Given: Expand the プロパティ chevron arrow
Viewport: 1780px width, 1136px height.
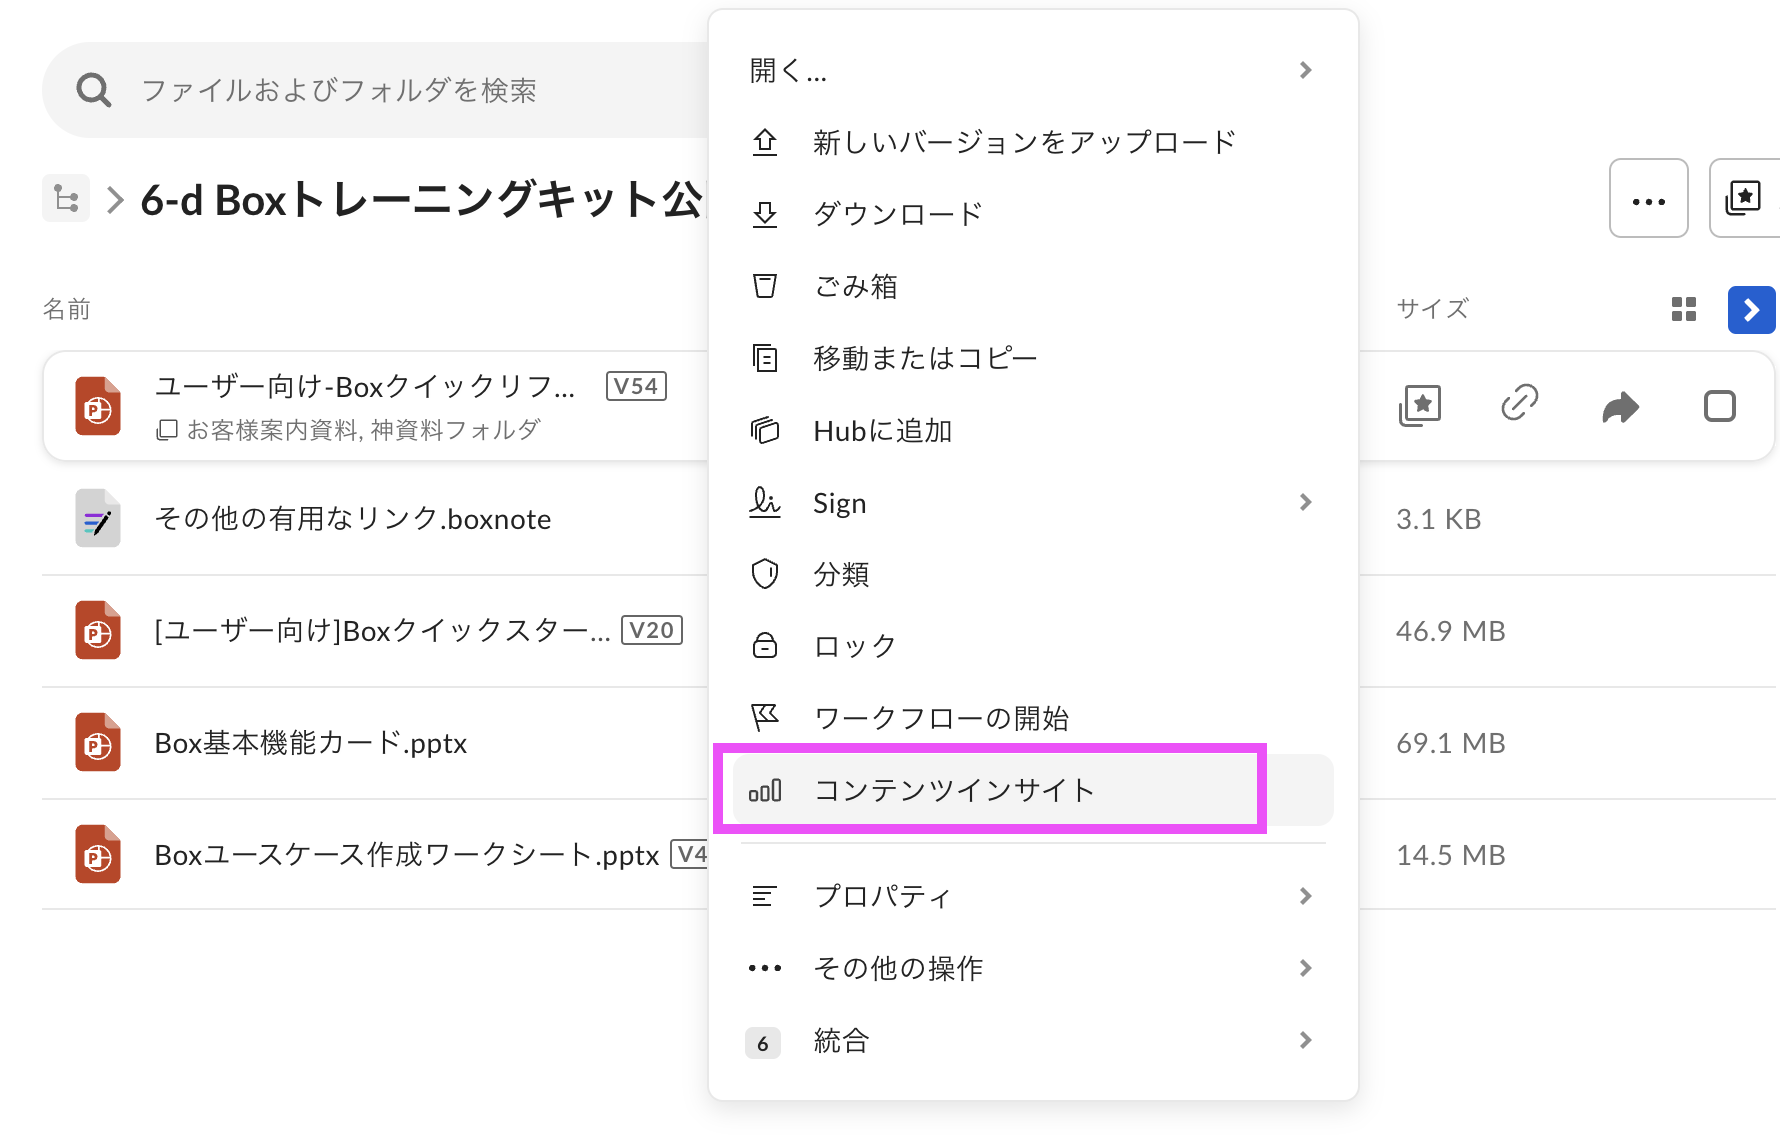Looking at the screenshot, I should [1305, 896].
